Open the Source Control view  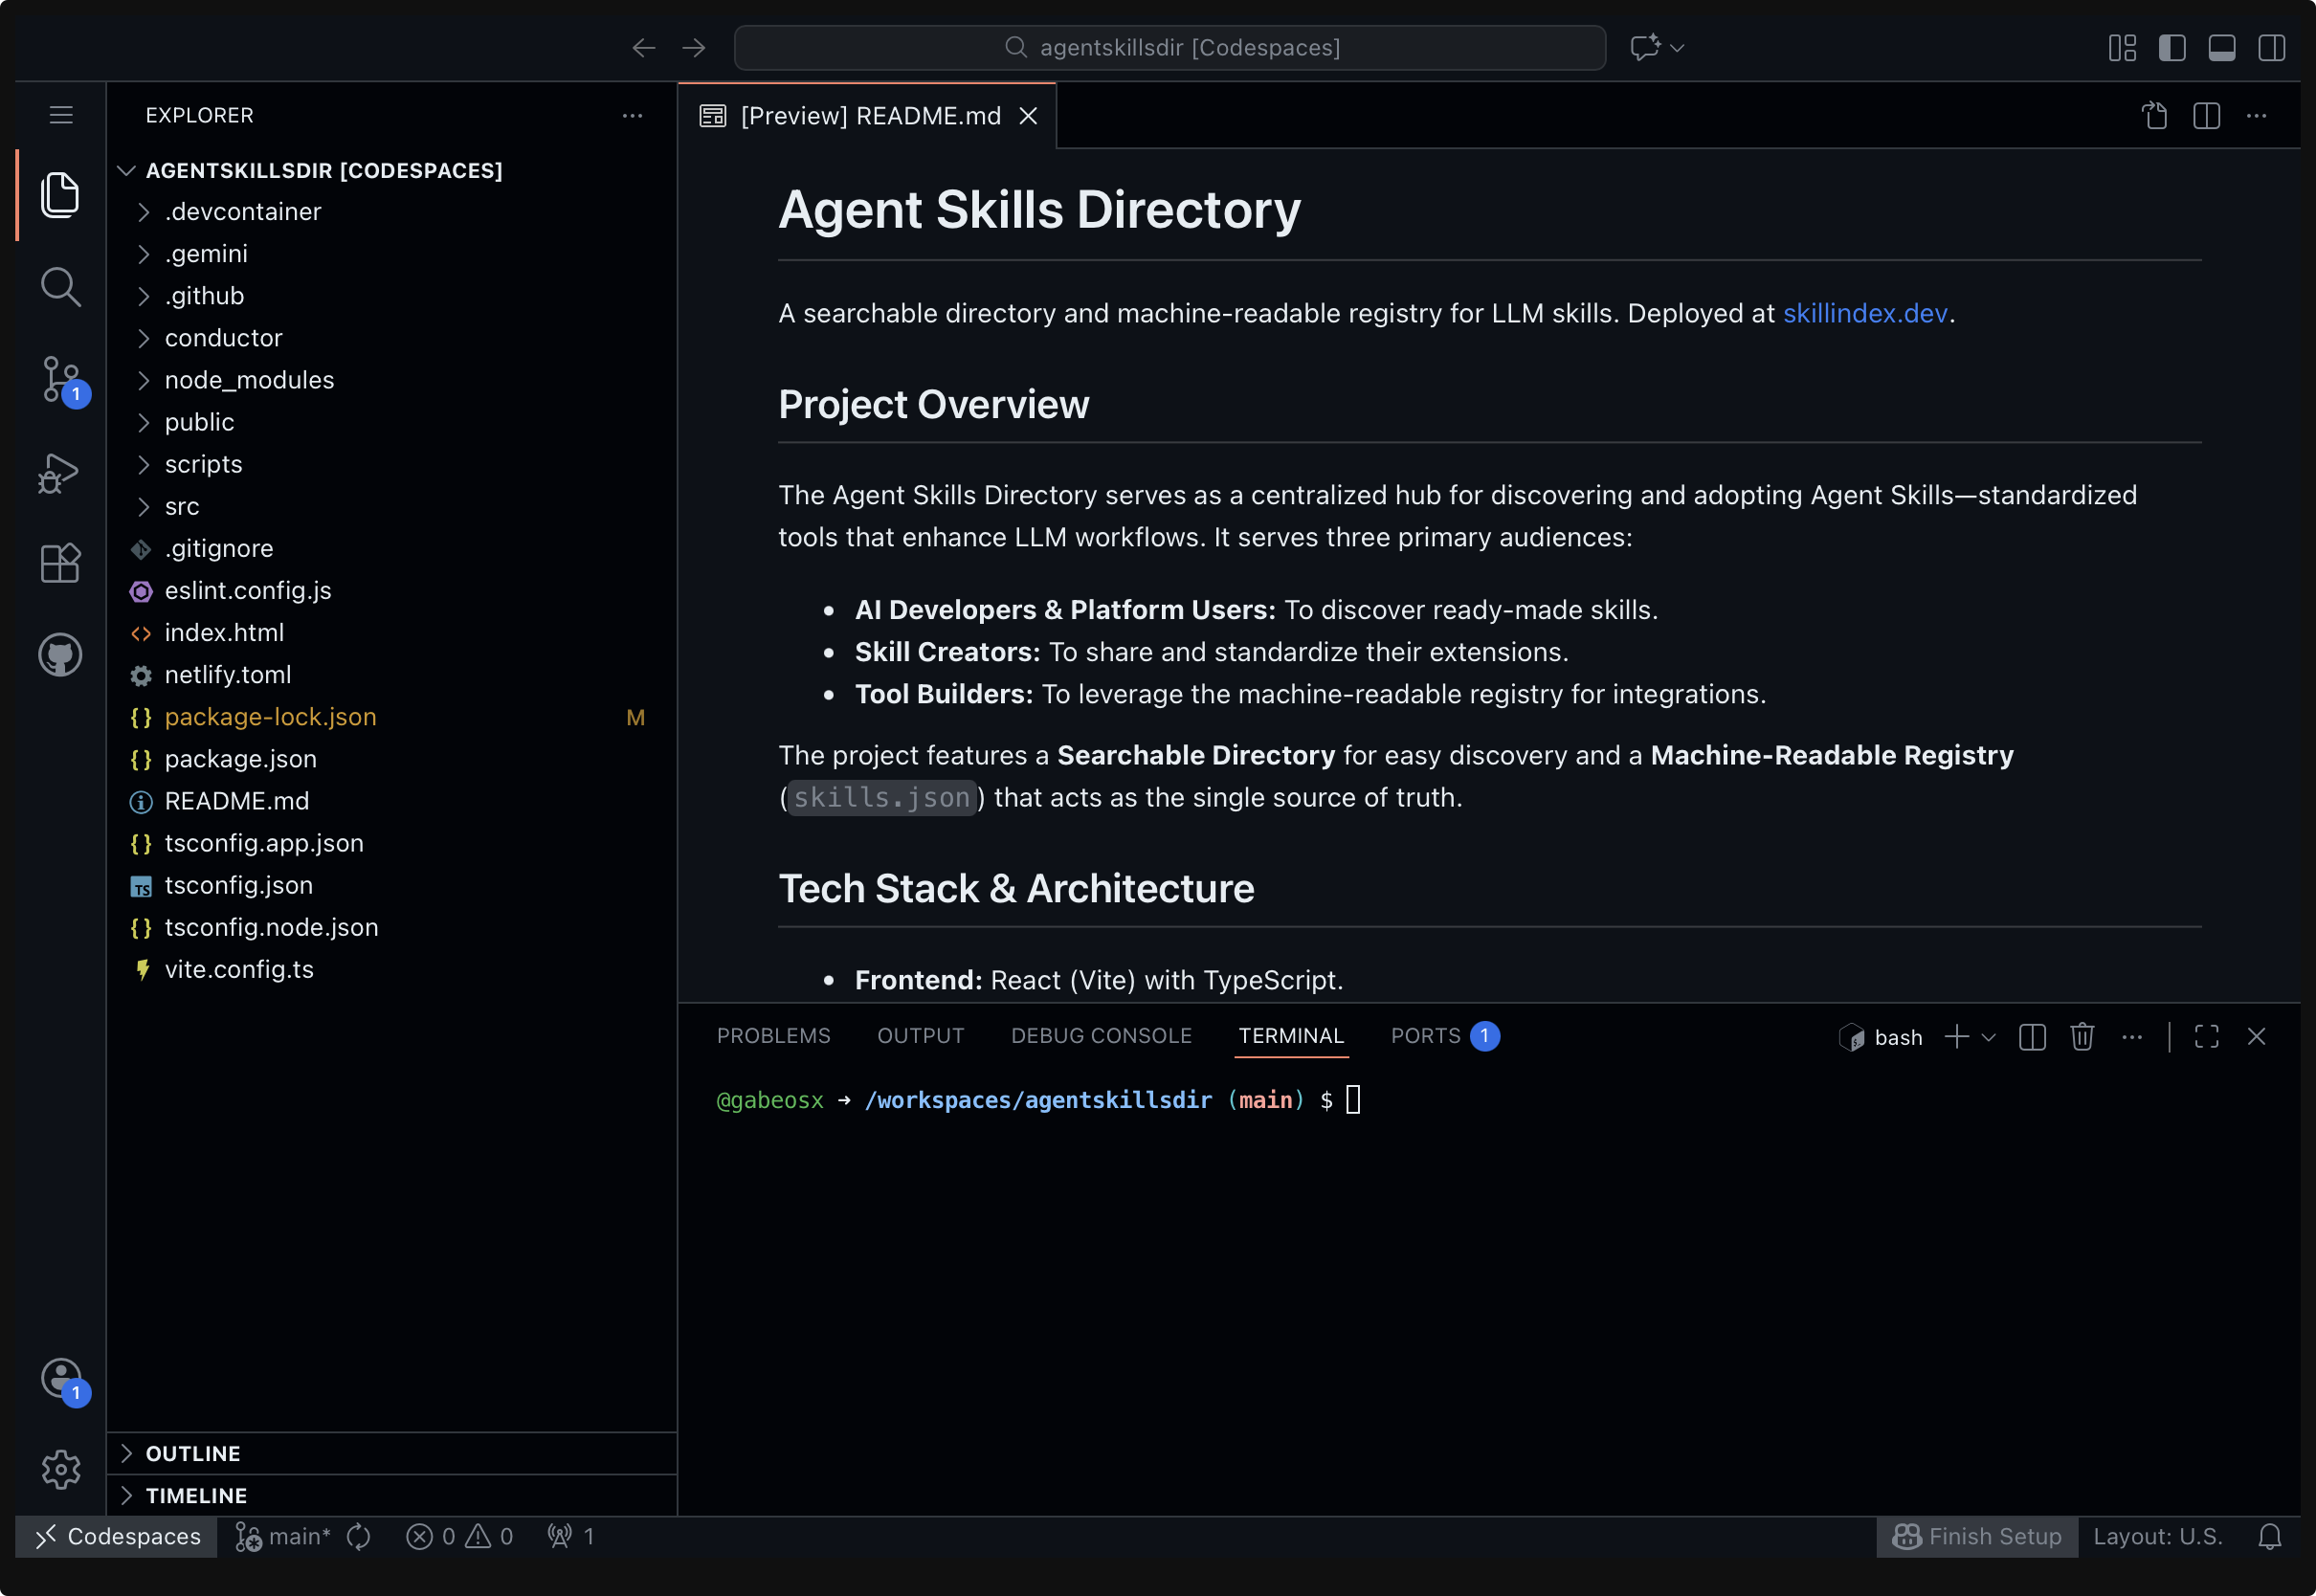[61, 379]
